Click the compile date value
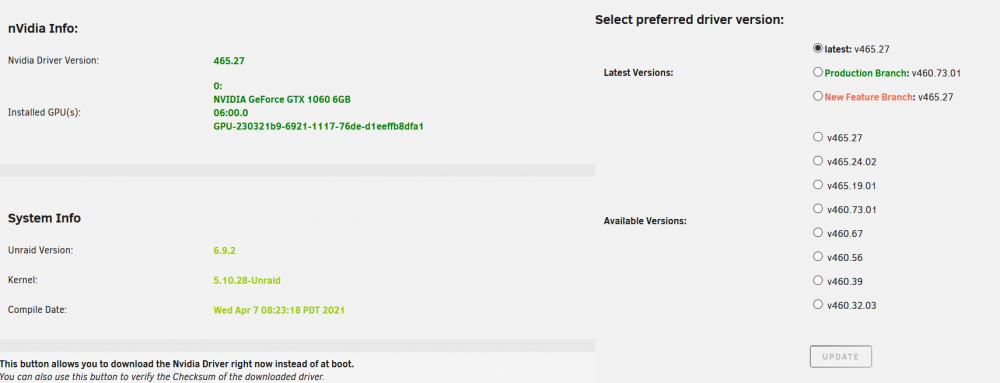The height and width of the screenshot is (383, 1000). tap(279, 310)
